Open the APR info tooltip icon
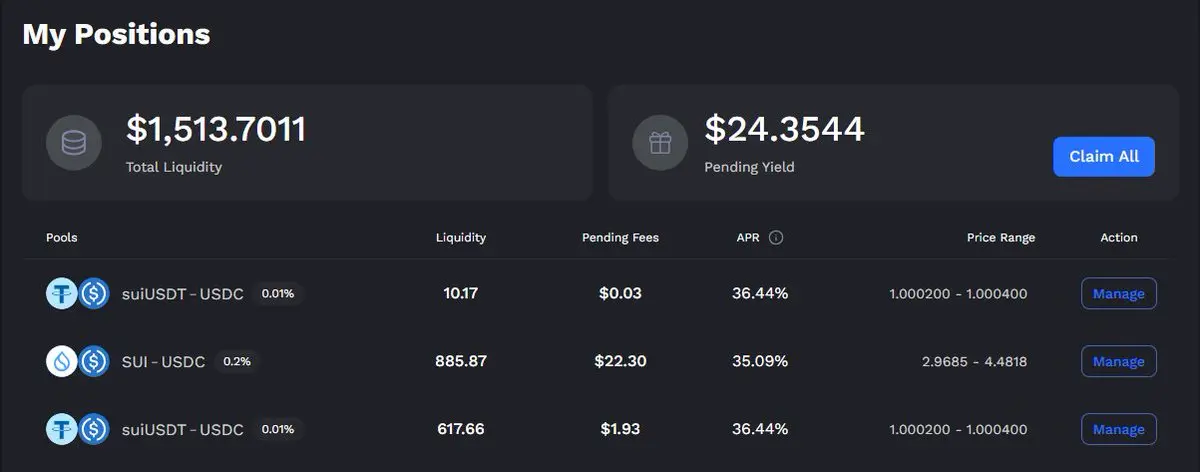The width and height of the screenshot is (1200, 472). click(x=776, y=238)
